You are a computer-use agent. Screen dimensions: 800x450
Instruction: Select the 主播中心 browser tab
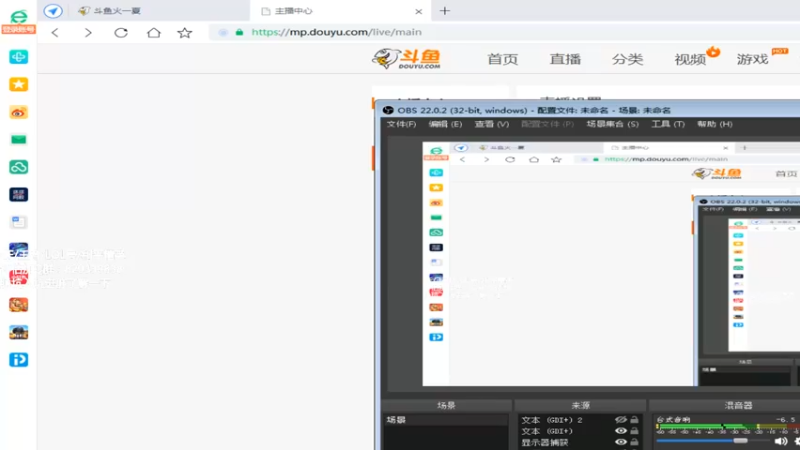click(x=341, y=11)
